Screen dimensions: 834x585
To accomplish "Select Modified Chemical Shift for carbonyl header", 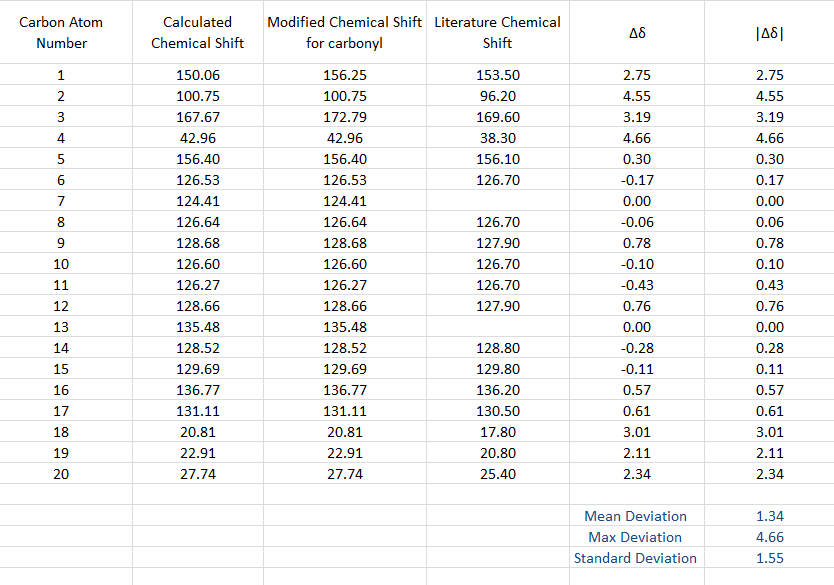I will (343, 32).
